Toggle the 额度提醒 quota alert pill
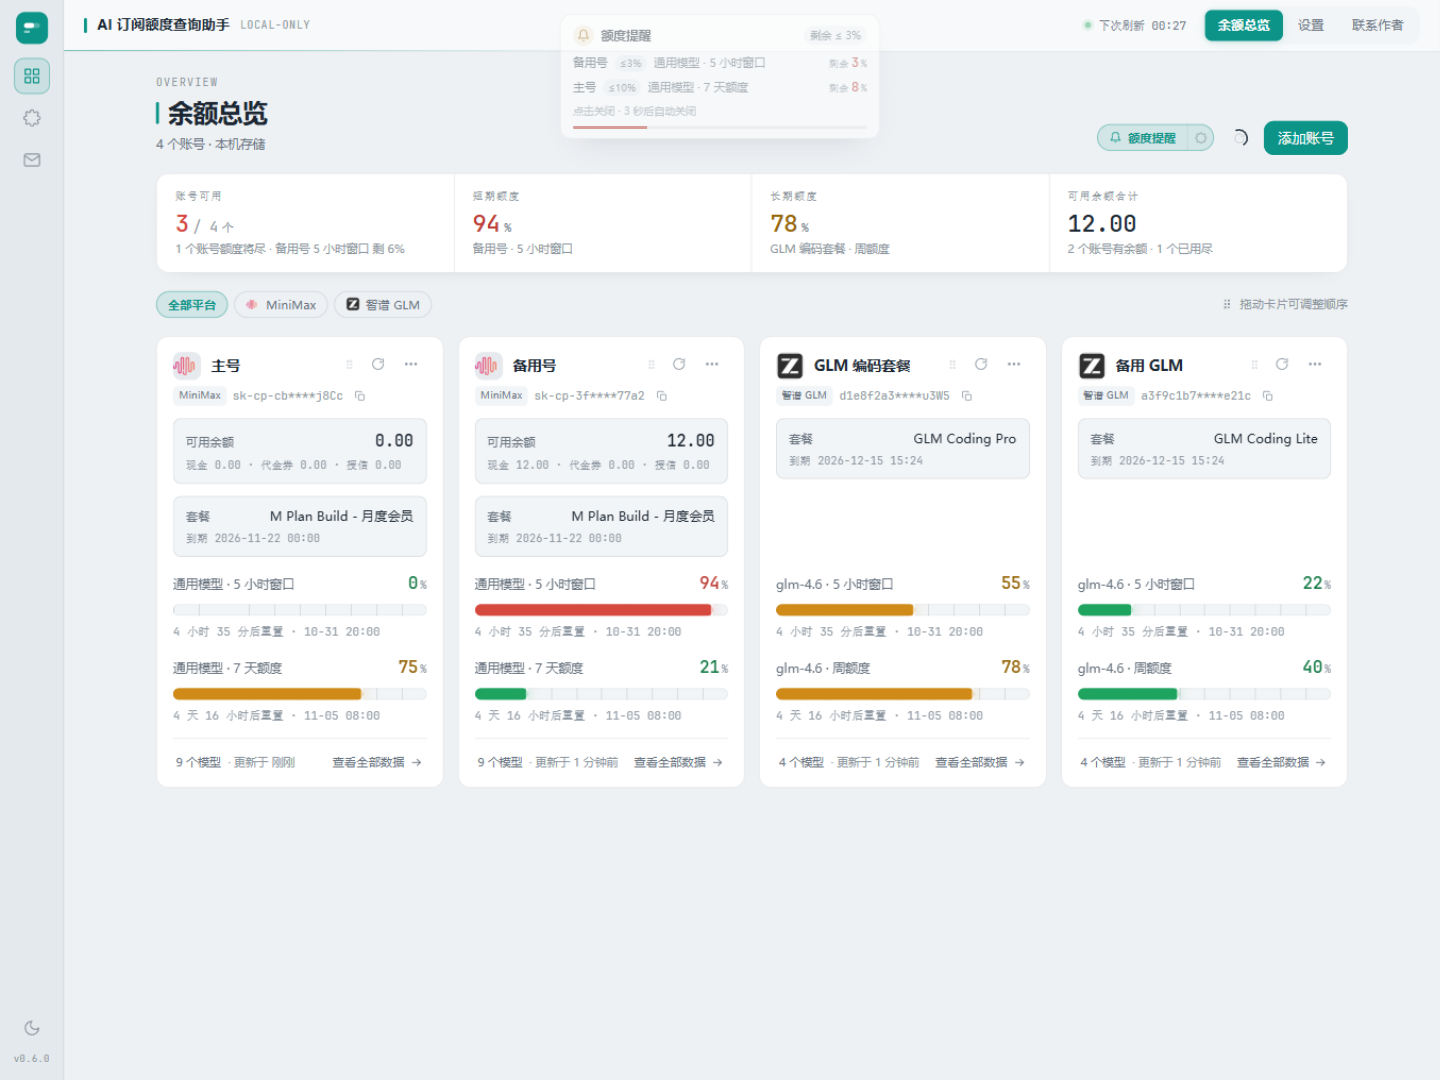The image size is (1440, 1080). pyautogui.click(x=1143, y=138)
